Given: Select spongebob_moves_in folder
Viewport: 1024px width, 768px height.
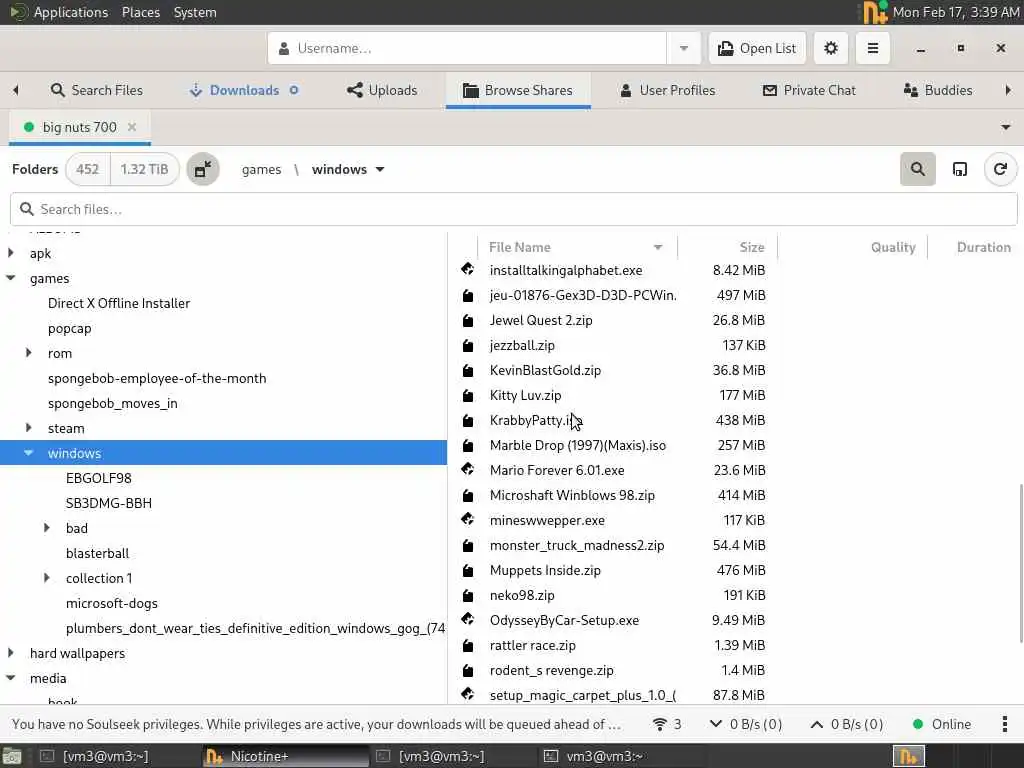Looking at the screenshot, I should coord(112,404).
